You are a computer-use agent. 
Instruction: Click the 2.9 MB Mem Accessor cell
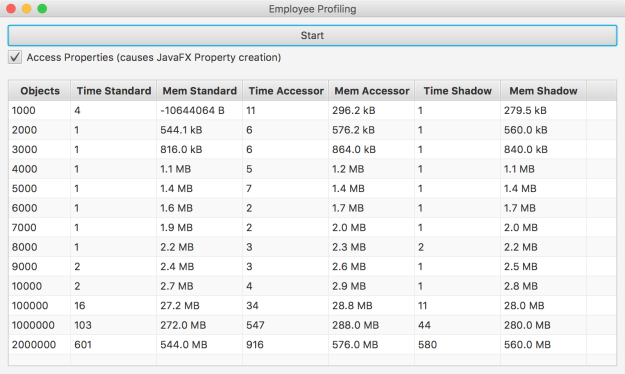coord(371,286)
